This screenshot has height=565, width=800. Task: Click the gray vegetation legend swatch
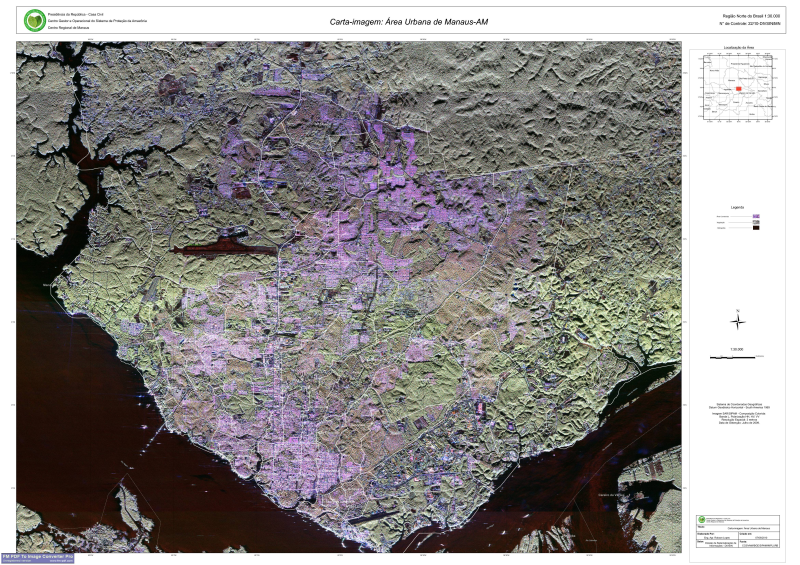point(756,222)
